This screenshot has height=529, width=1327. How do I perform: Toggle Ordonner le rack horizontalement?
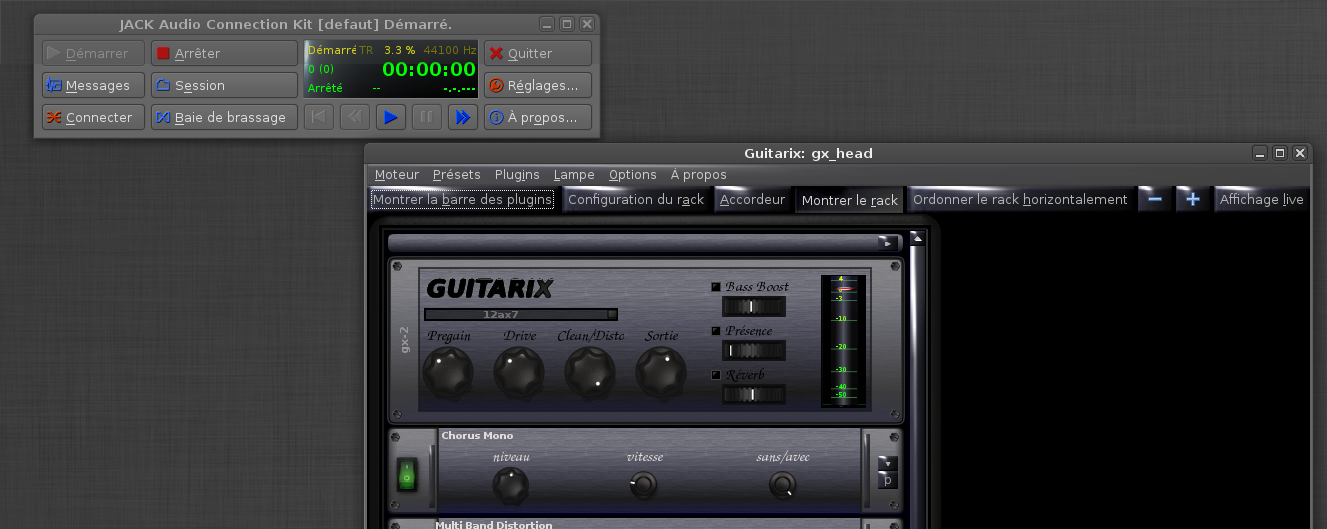point(1020,199)
